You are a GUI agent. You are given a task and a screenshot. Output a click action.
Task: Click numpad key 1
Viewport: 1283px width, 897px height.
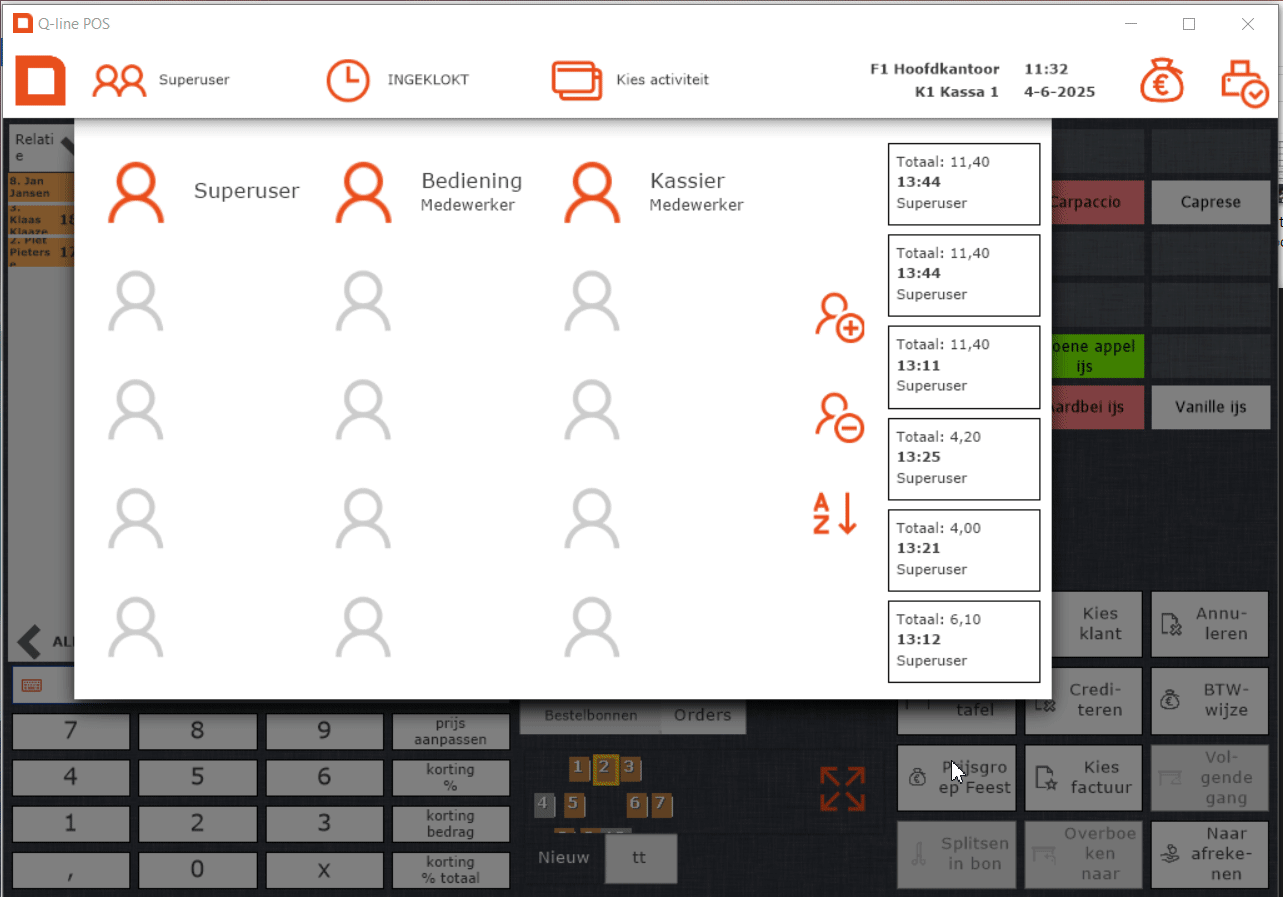[x=71, y=824]
